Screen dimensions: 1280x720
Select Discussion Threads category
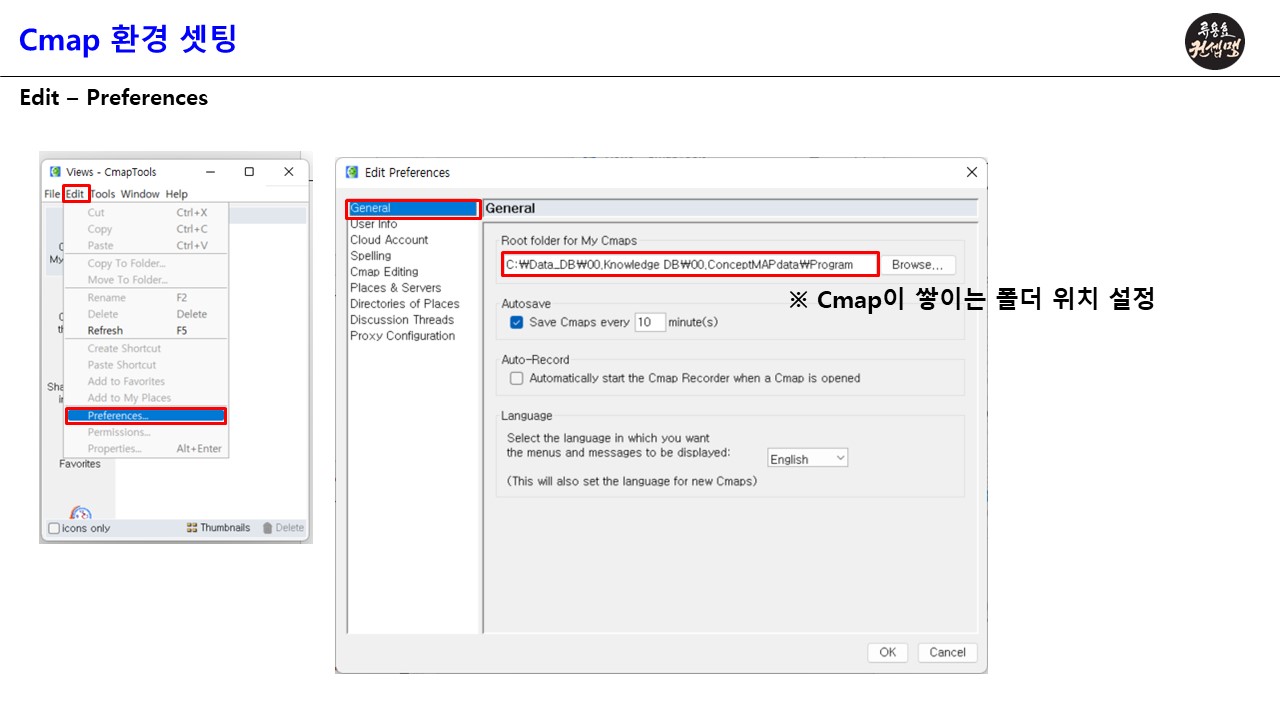pos(402,320)
